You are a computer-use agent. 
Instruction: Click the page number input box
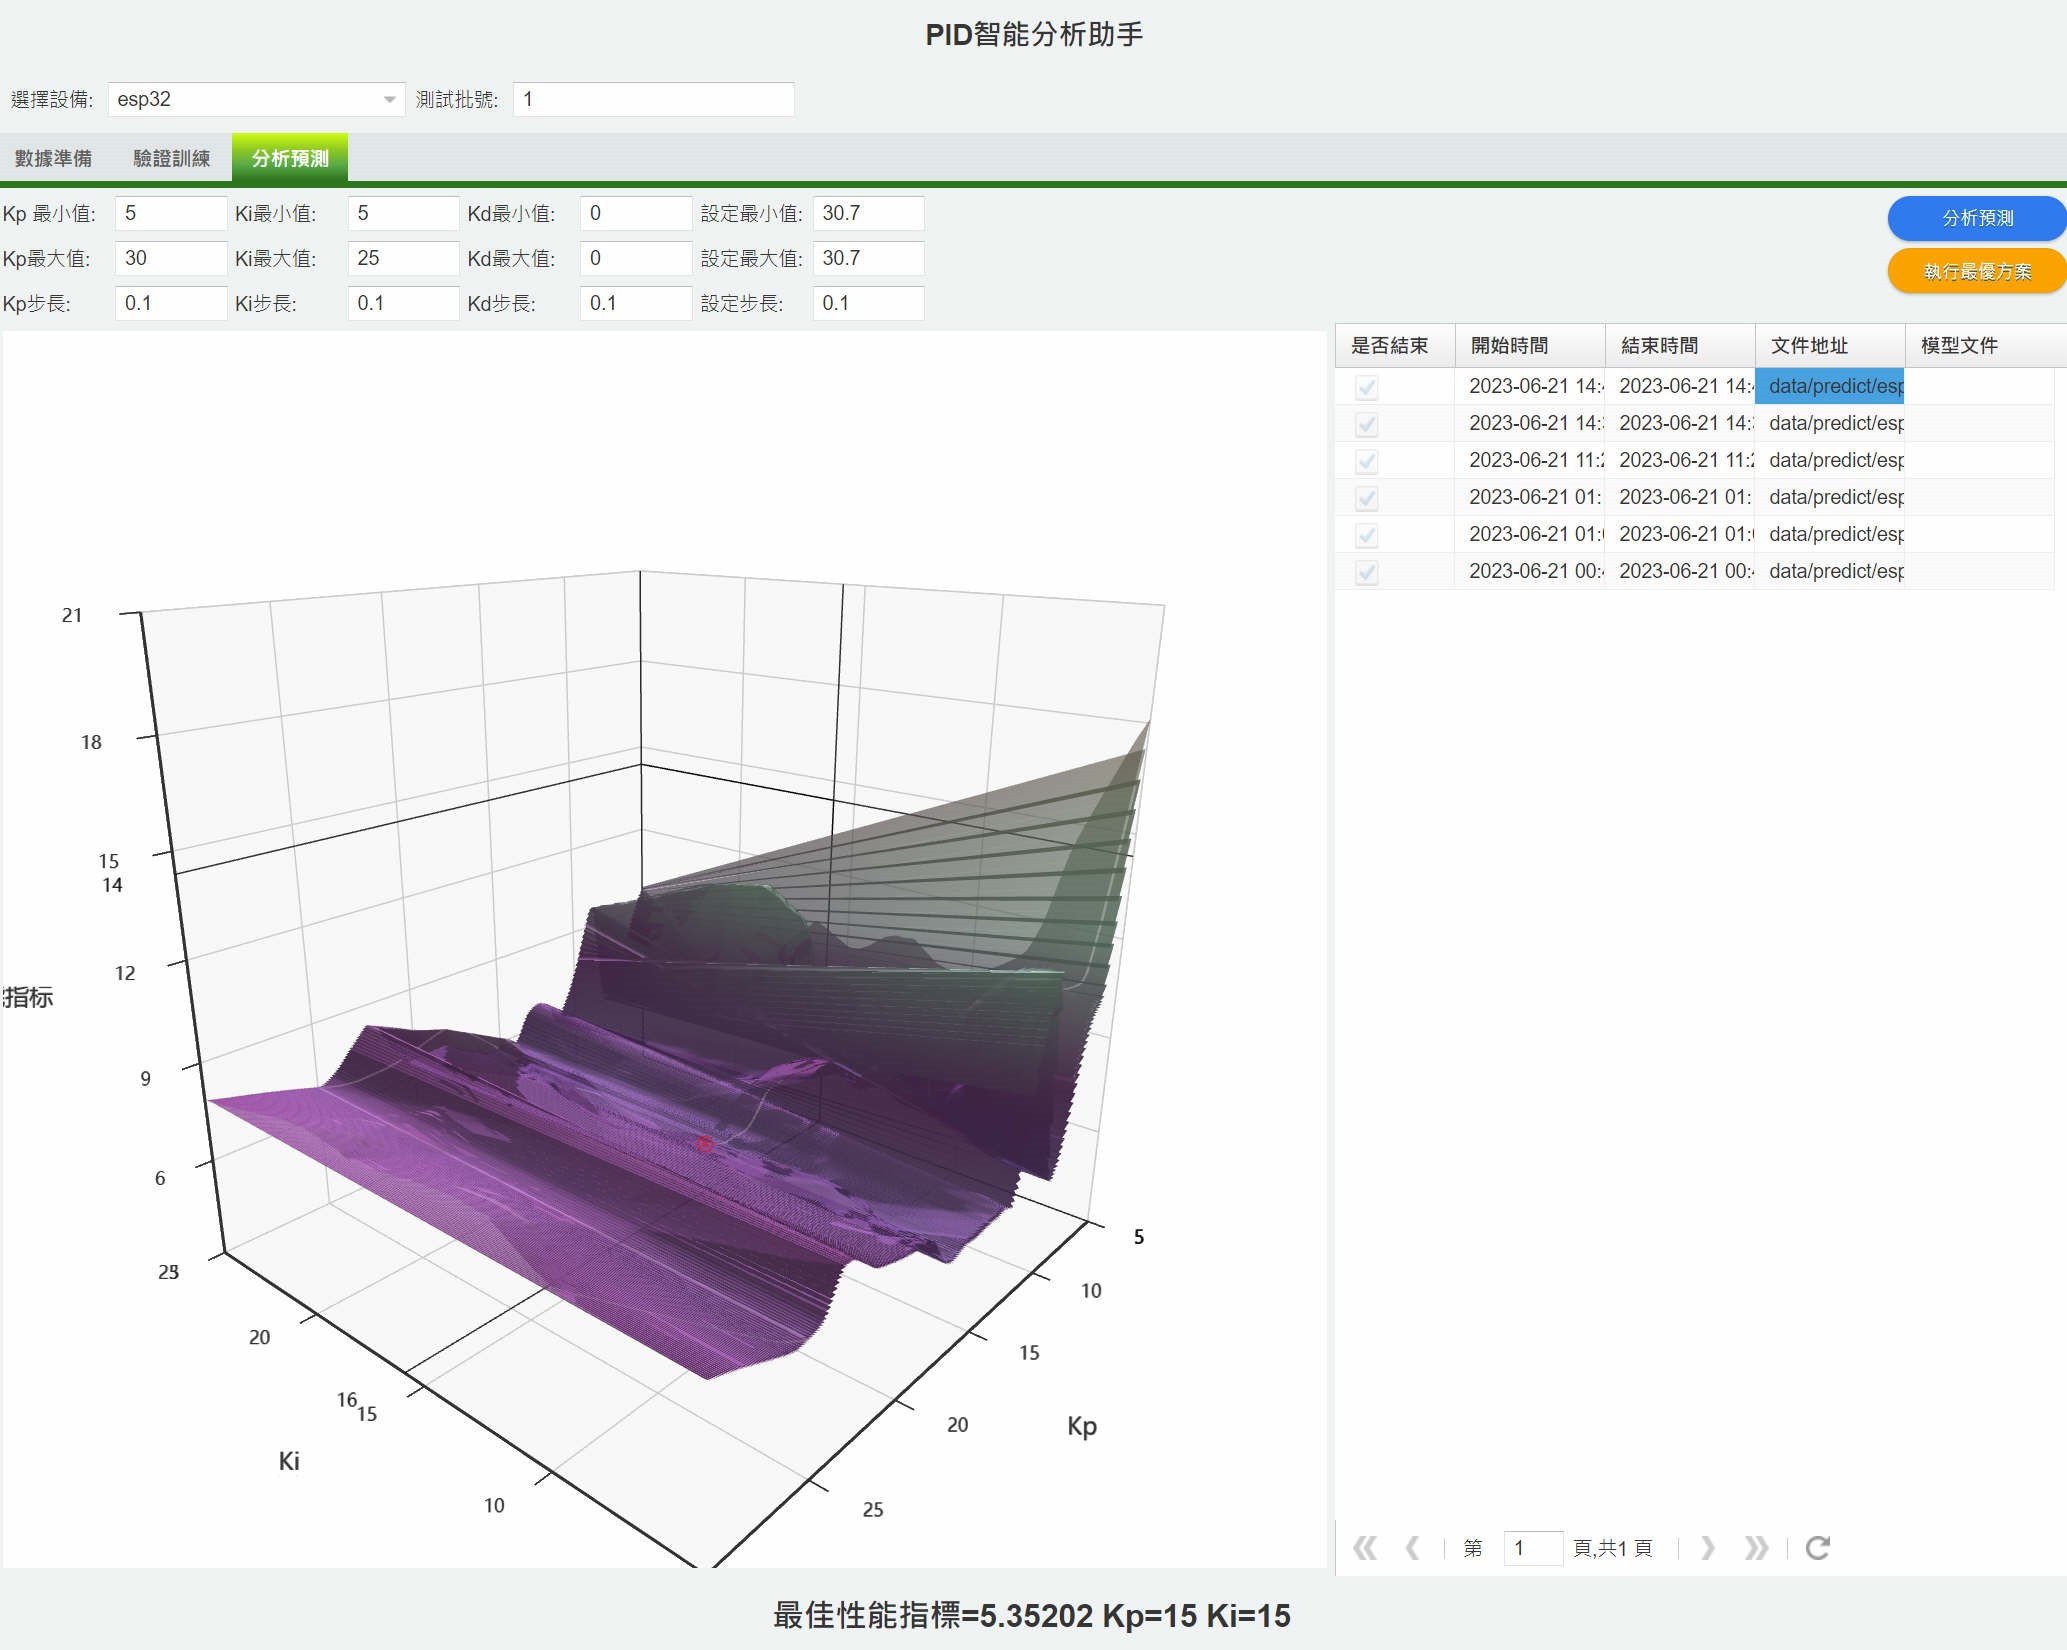[1532, 1548]
